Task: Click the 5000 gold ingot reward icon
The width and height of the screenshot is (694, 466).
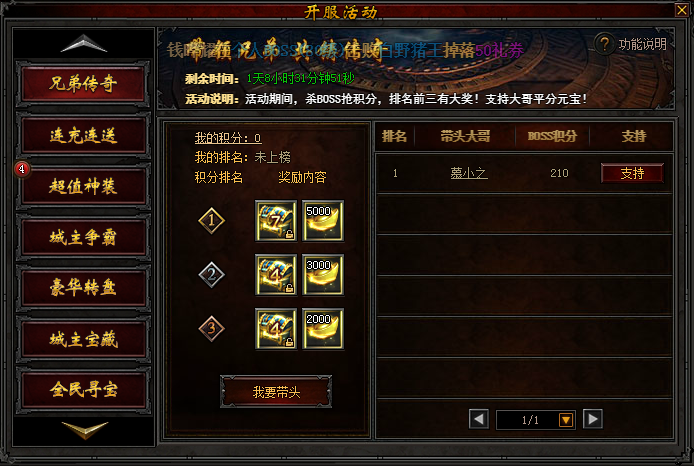Action: point(323,221)
